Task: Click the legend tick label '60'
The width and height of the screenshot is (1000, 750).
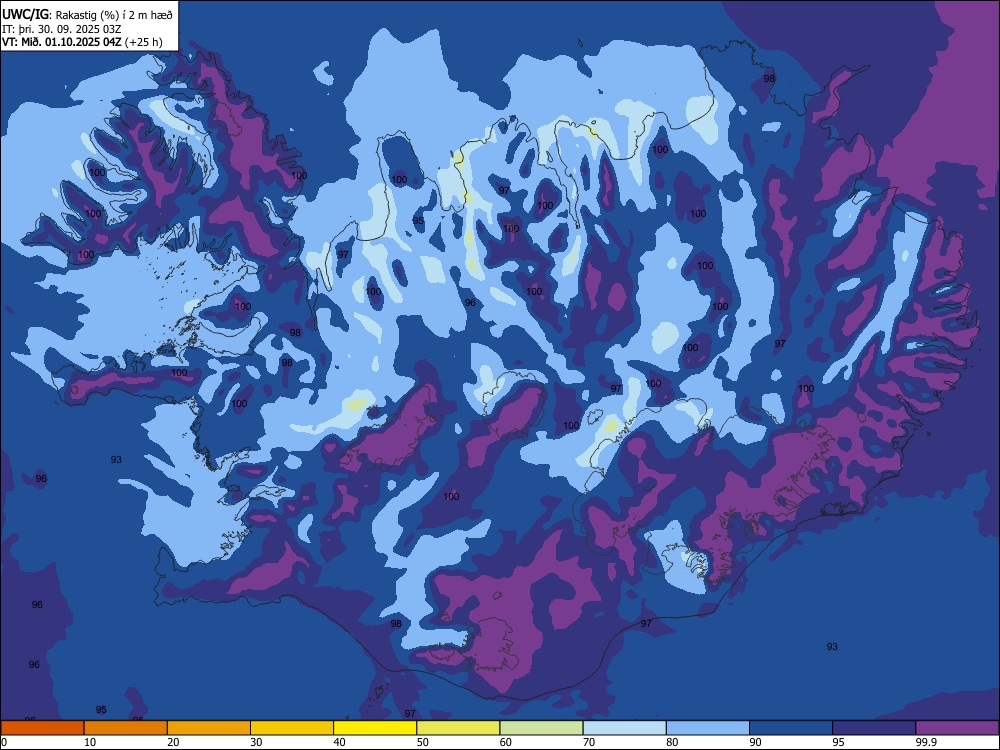Action: coord(506,742)
